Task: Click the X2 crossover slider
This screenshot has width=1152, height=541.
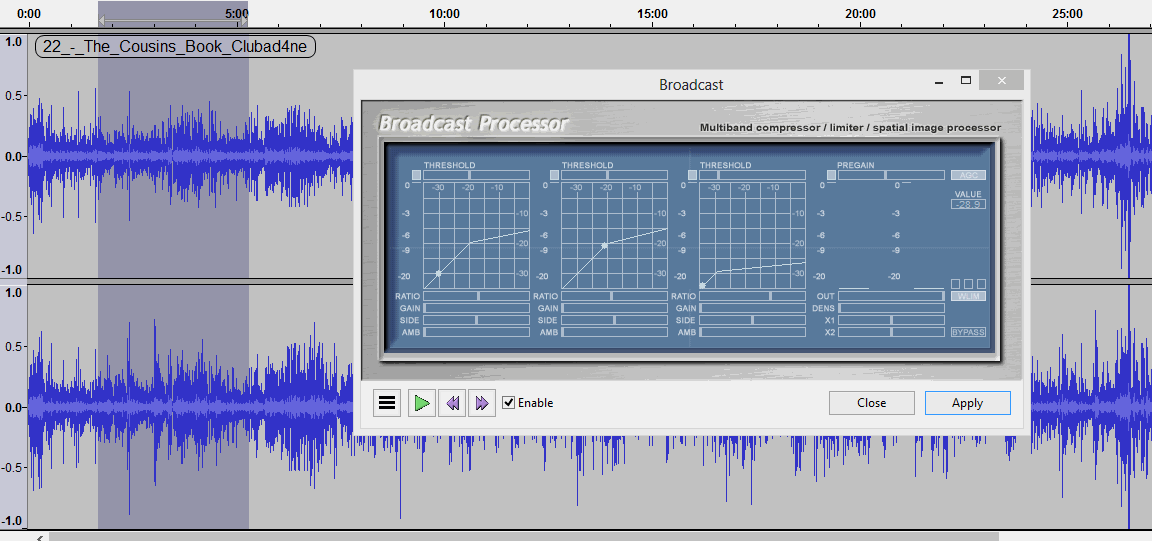Action: point(891,332)
